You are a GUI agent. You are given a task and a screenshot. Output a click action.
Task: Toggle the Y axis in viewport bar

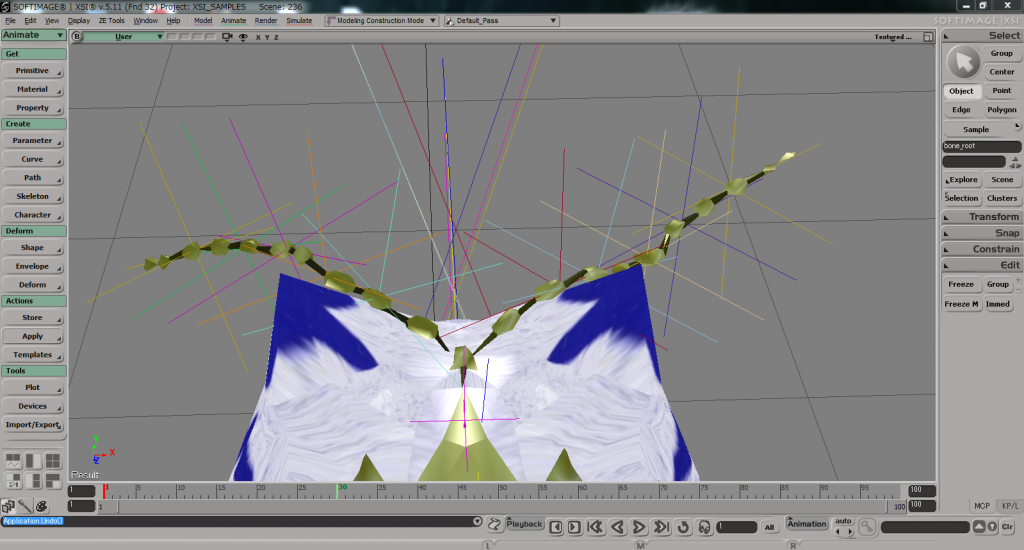(267, 37)
